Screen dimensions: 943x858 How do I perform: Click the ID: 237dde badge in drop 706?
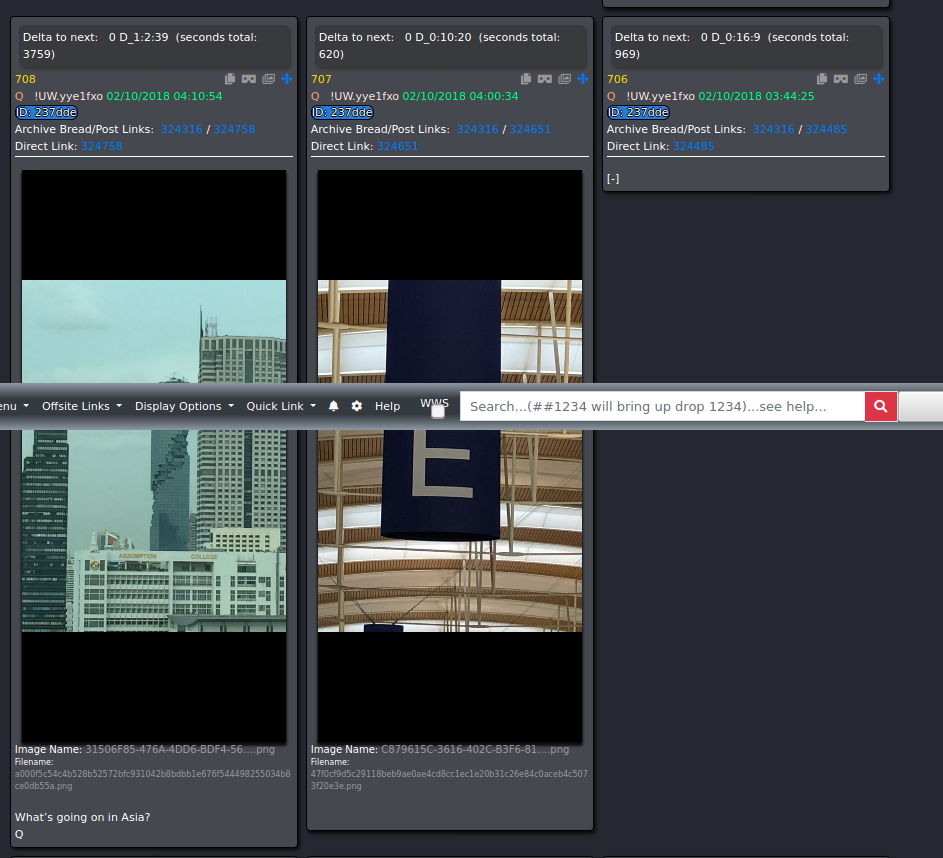point(638,112)
